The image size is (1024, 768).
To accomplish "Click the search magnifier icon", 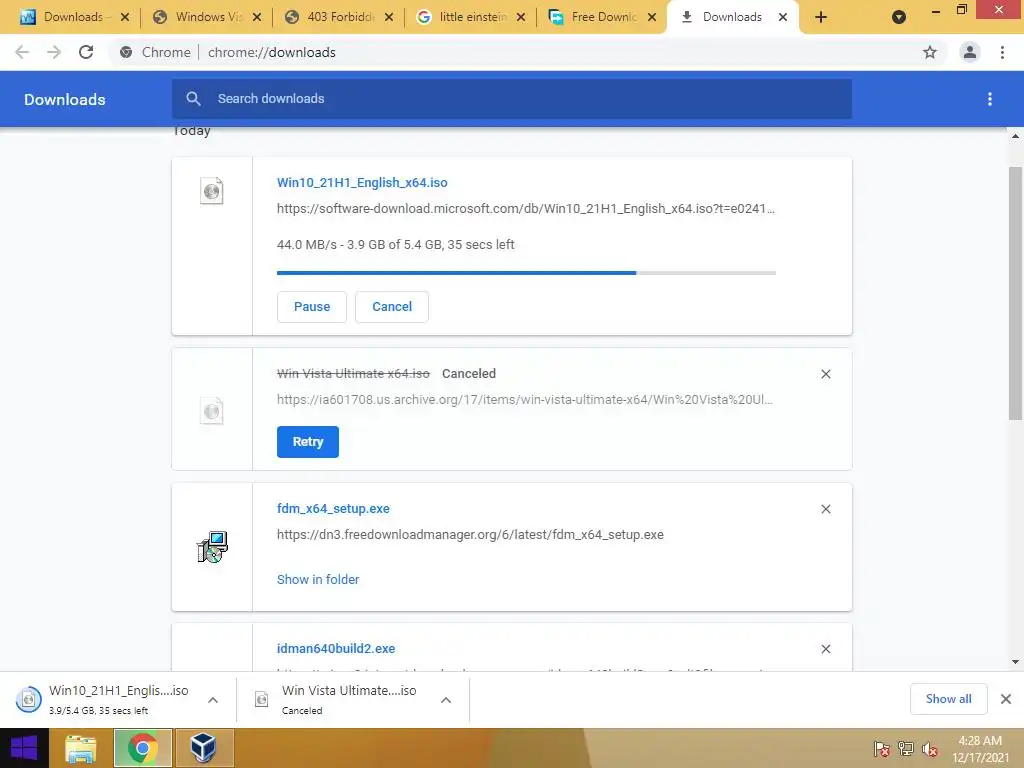I will coord(193,99).
